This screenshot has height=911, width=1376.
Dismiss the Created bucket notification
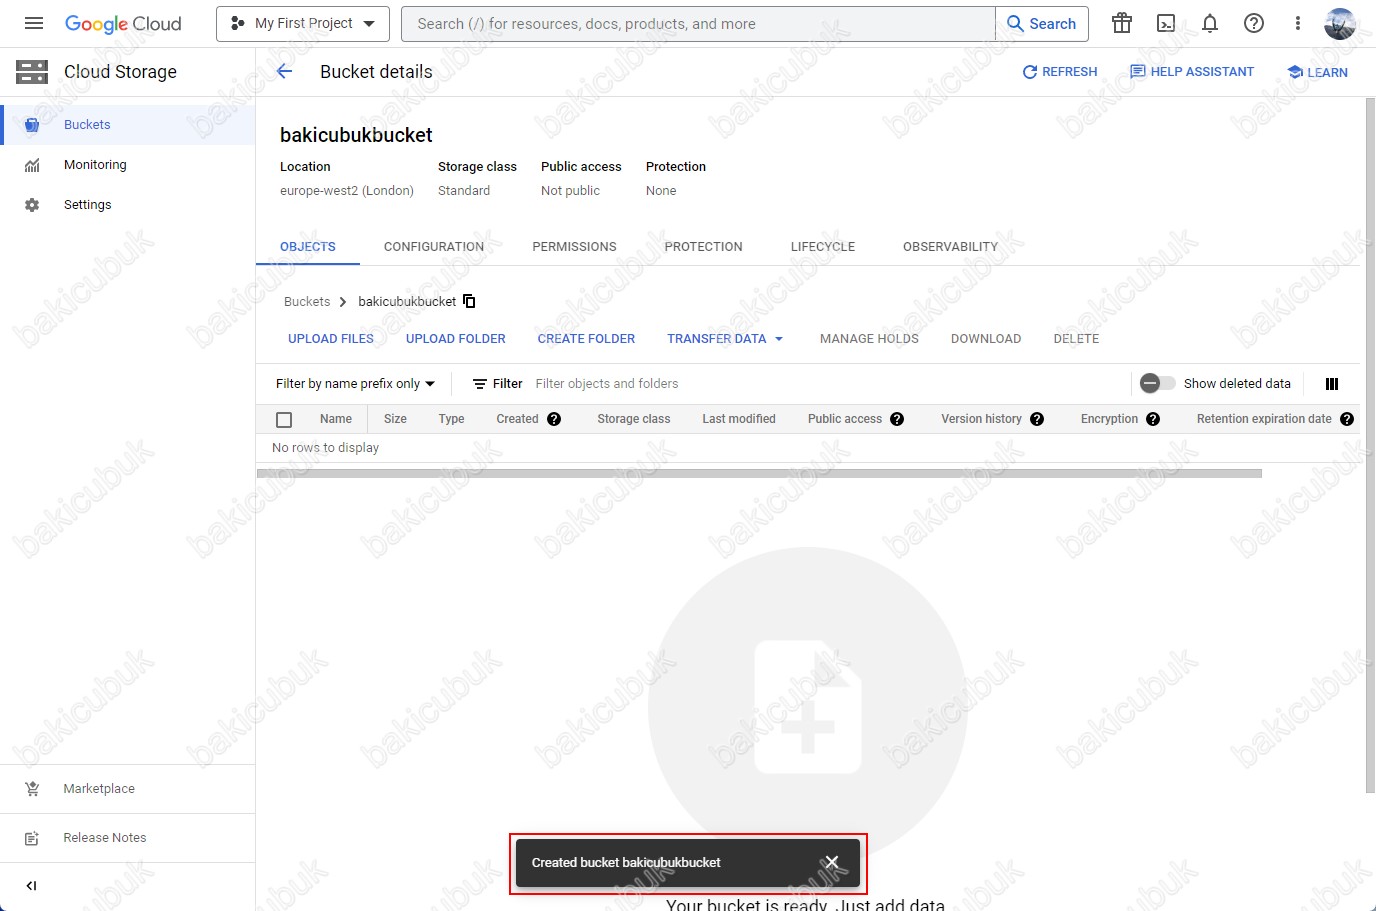832,863
